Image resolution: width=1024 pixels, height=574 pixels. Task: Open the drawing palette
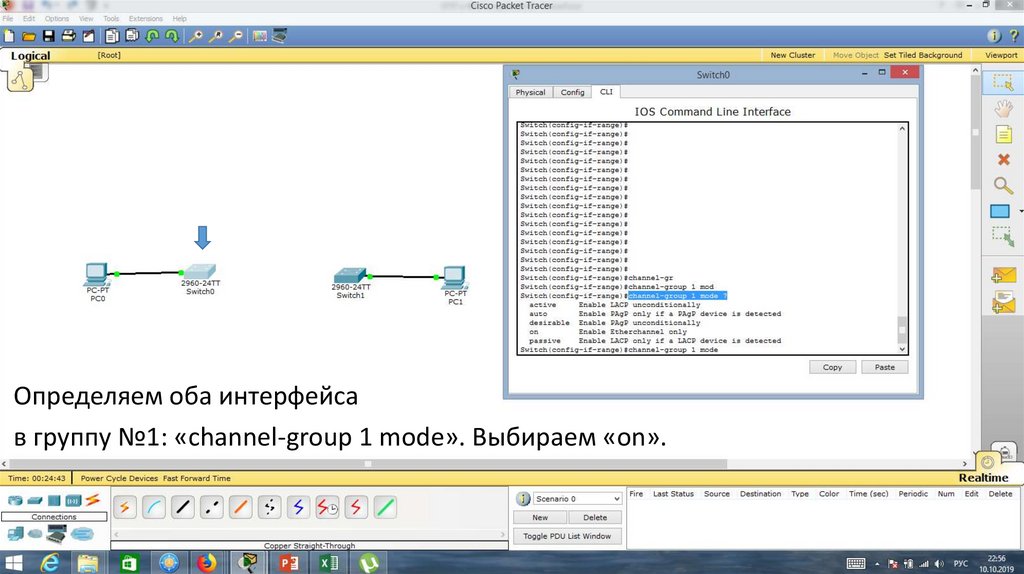pyautogui.click(x=260, y=36)
